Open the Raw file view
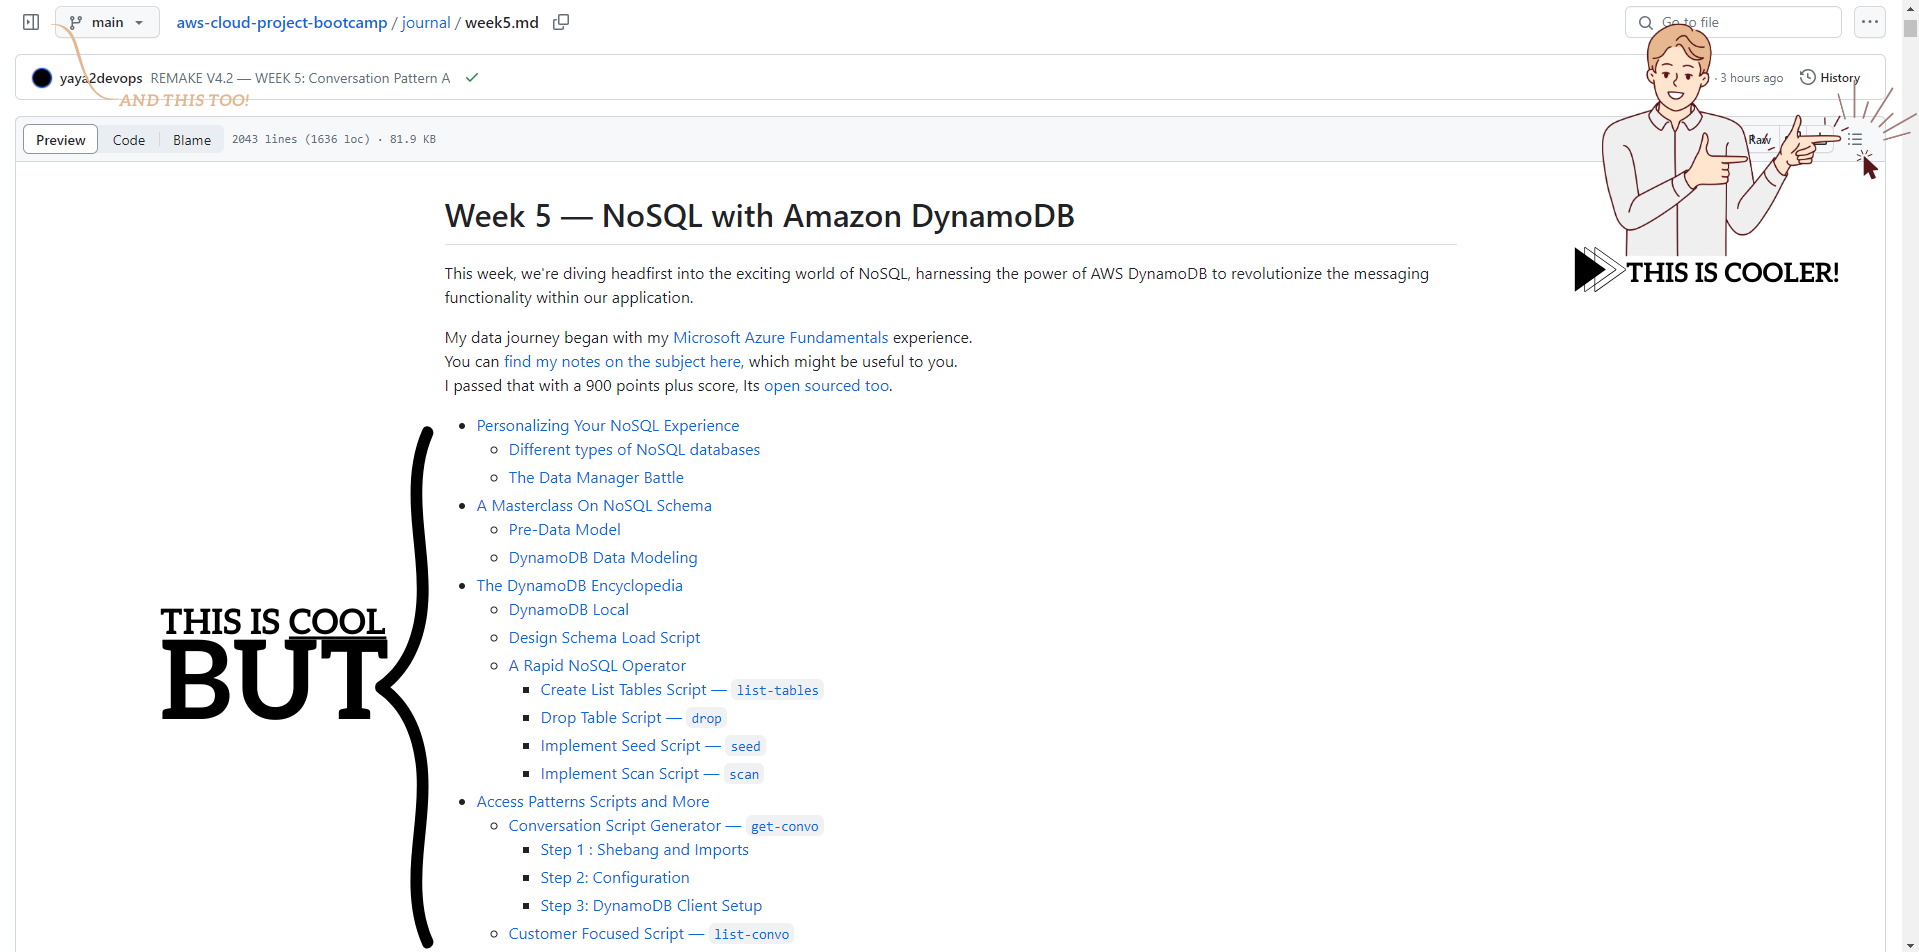The image size is (1919, 952). coord(1759,140)
